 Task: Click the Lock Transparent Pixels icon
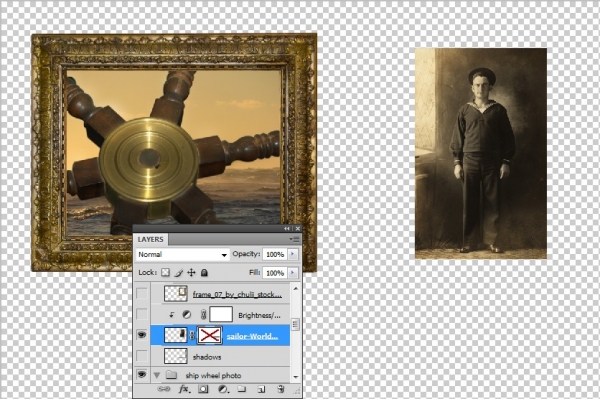(165, 272)
